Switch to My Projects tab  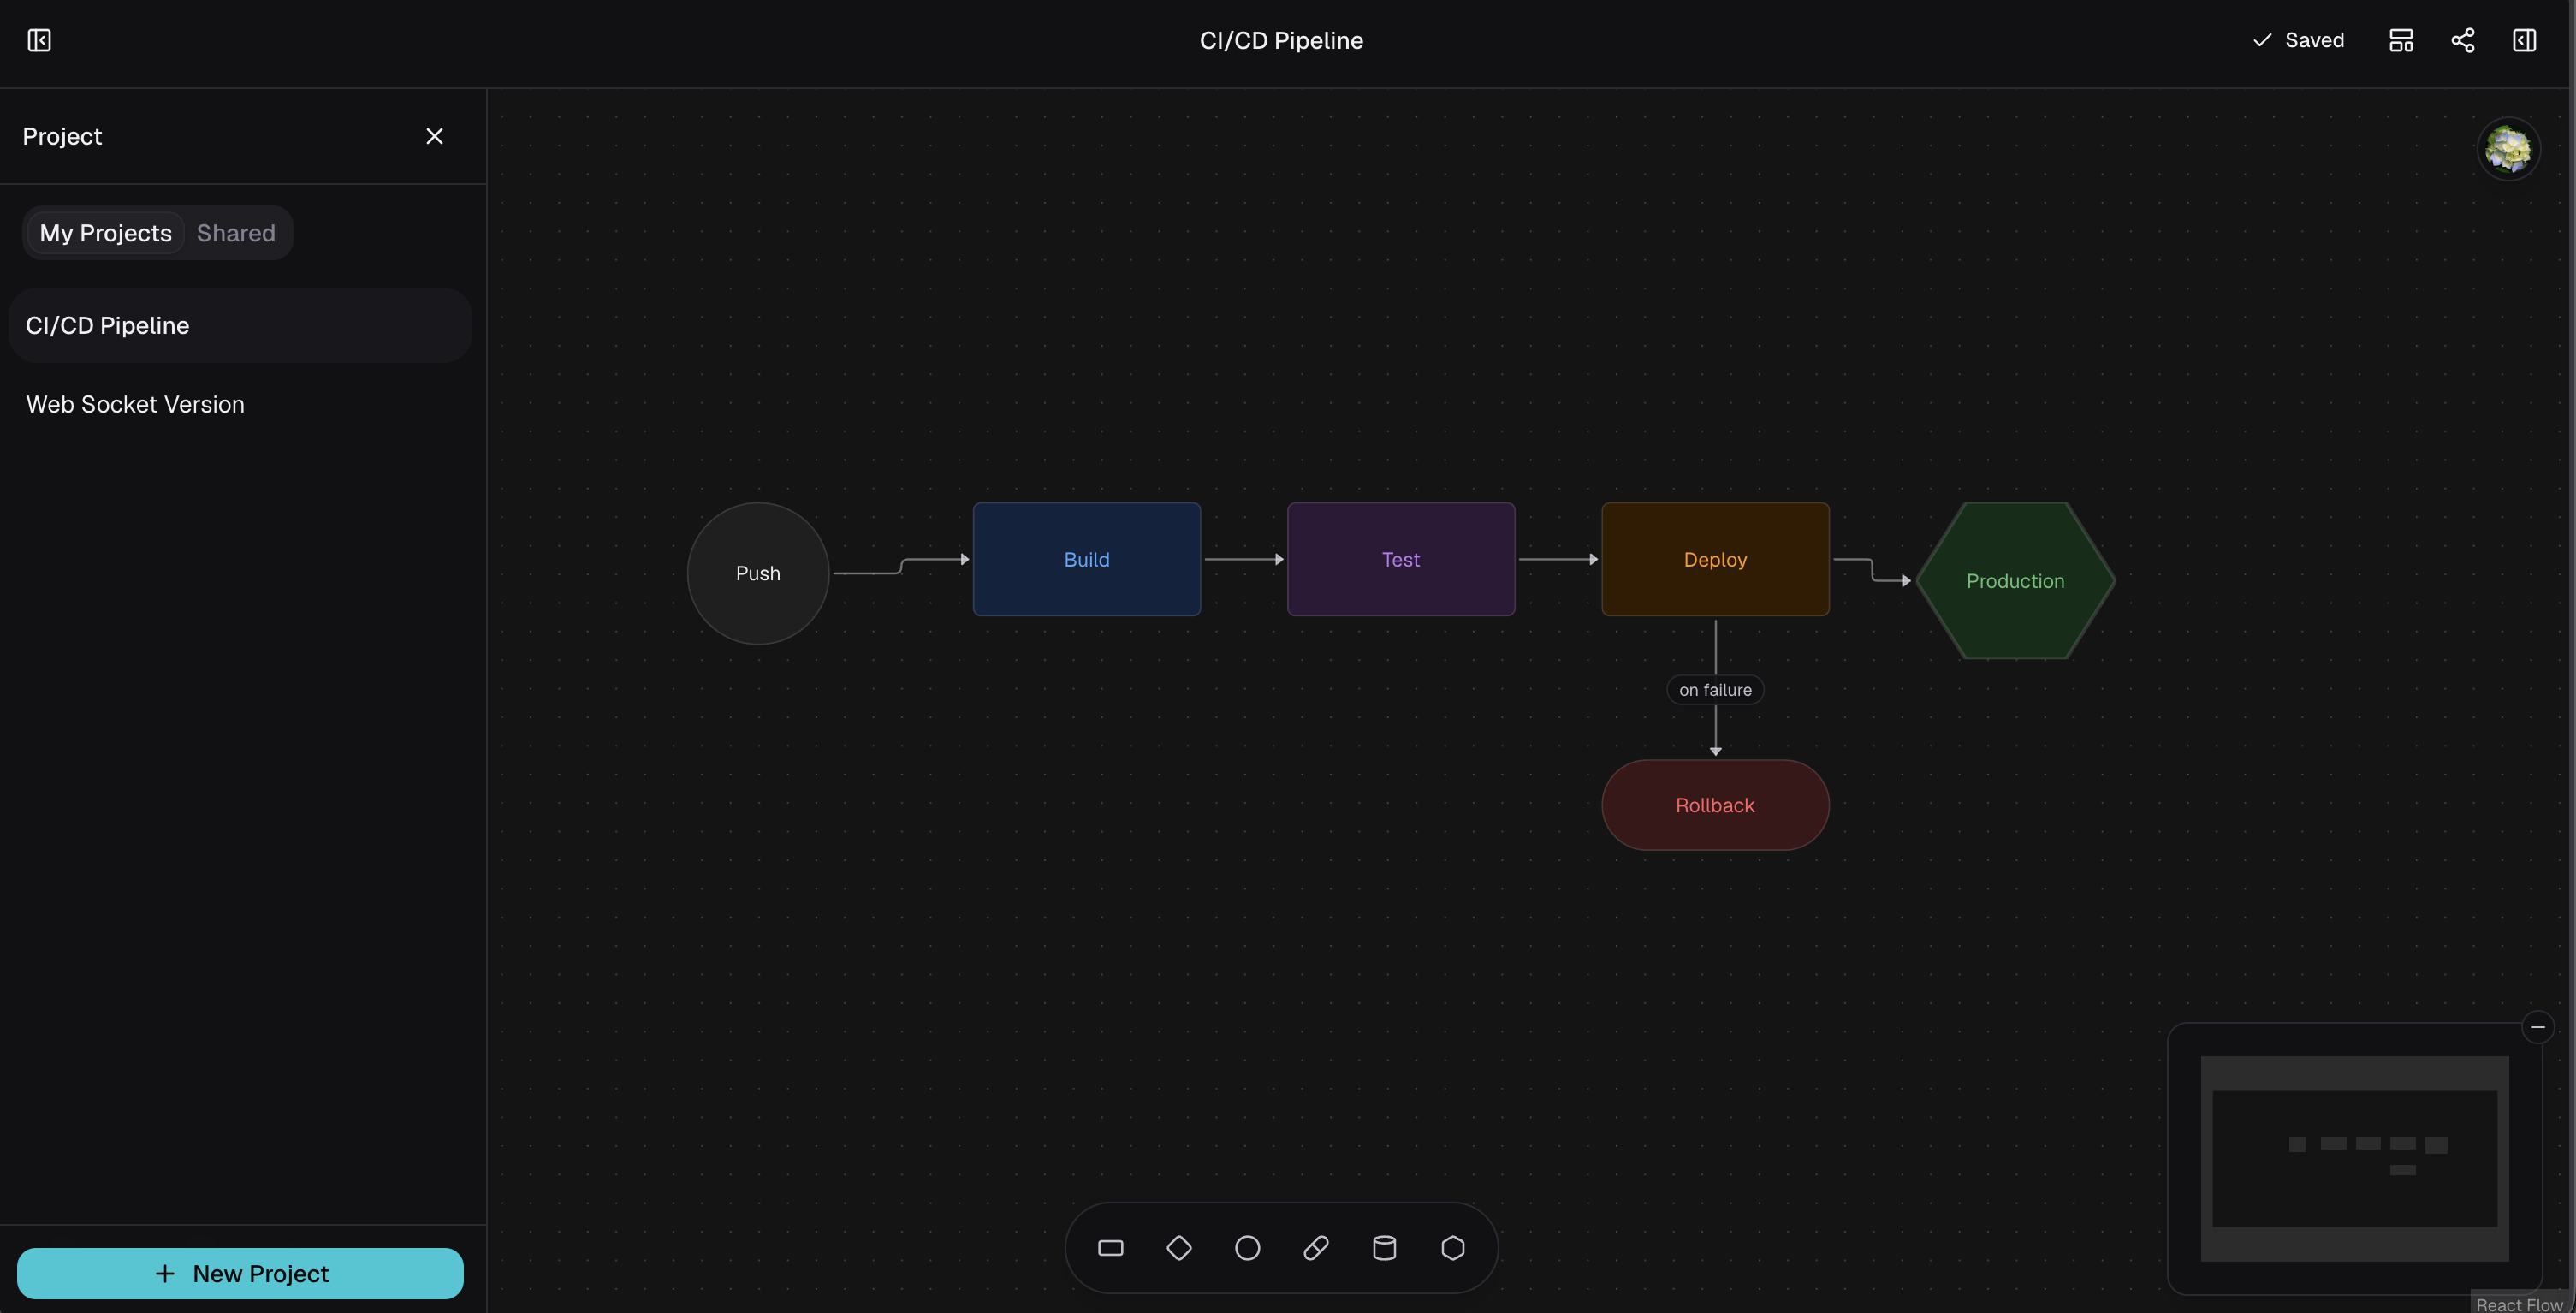coord(105,233)
